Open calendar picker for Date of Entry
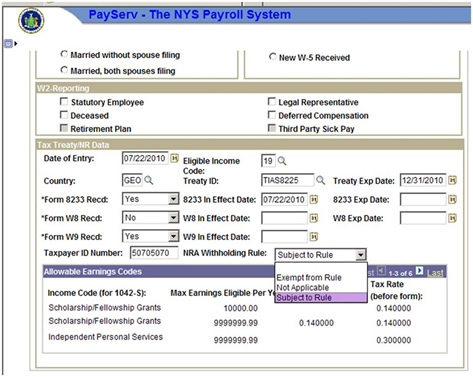This screenshot has width=473, height=377. [x=174, y=158]
